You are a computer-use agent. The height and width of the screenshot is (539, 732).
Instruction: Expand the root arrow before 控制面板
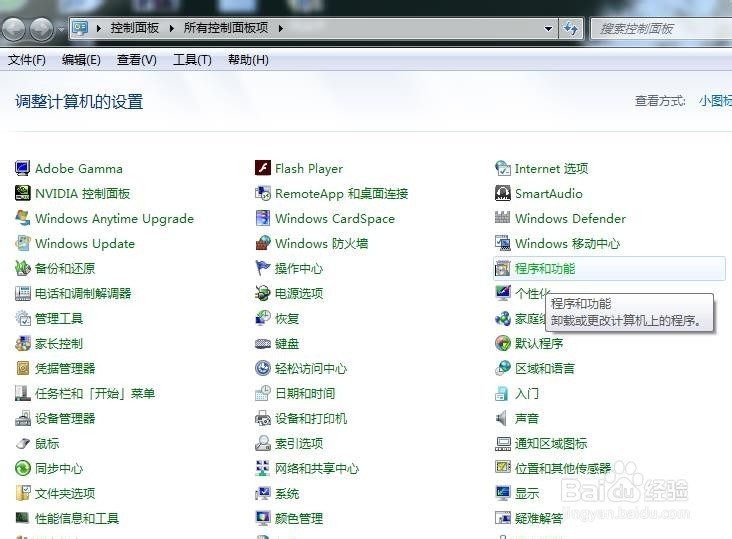point(99,28)
